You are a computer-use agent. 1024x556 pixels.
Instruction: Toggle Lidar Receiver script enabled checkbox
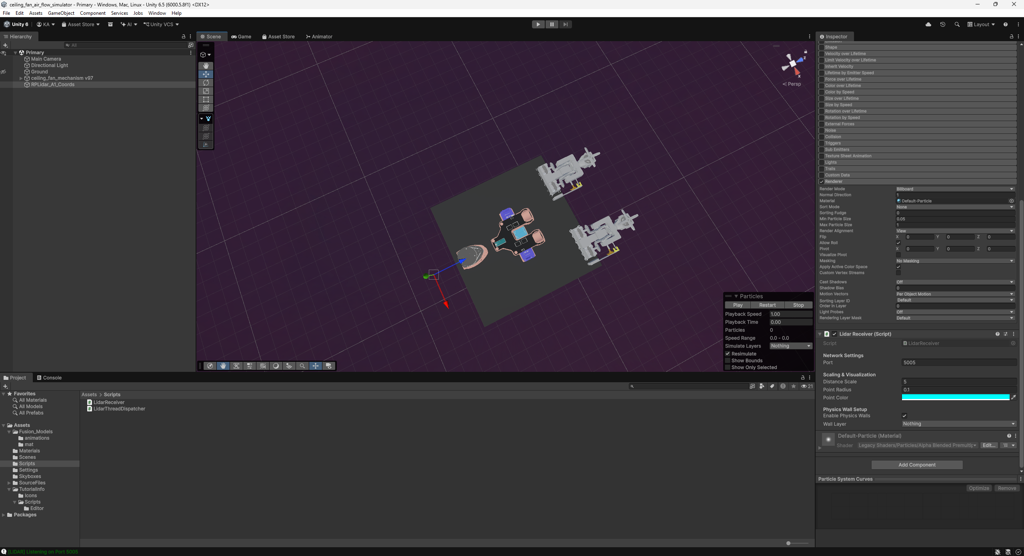click(834, 334)
